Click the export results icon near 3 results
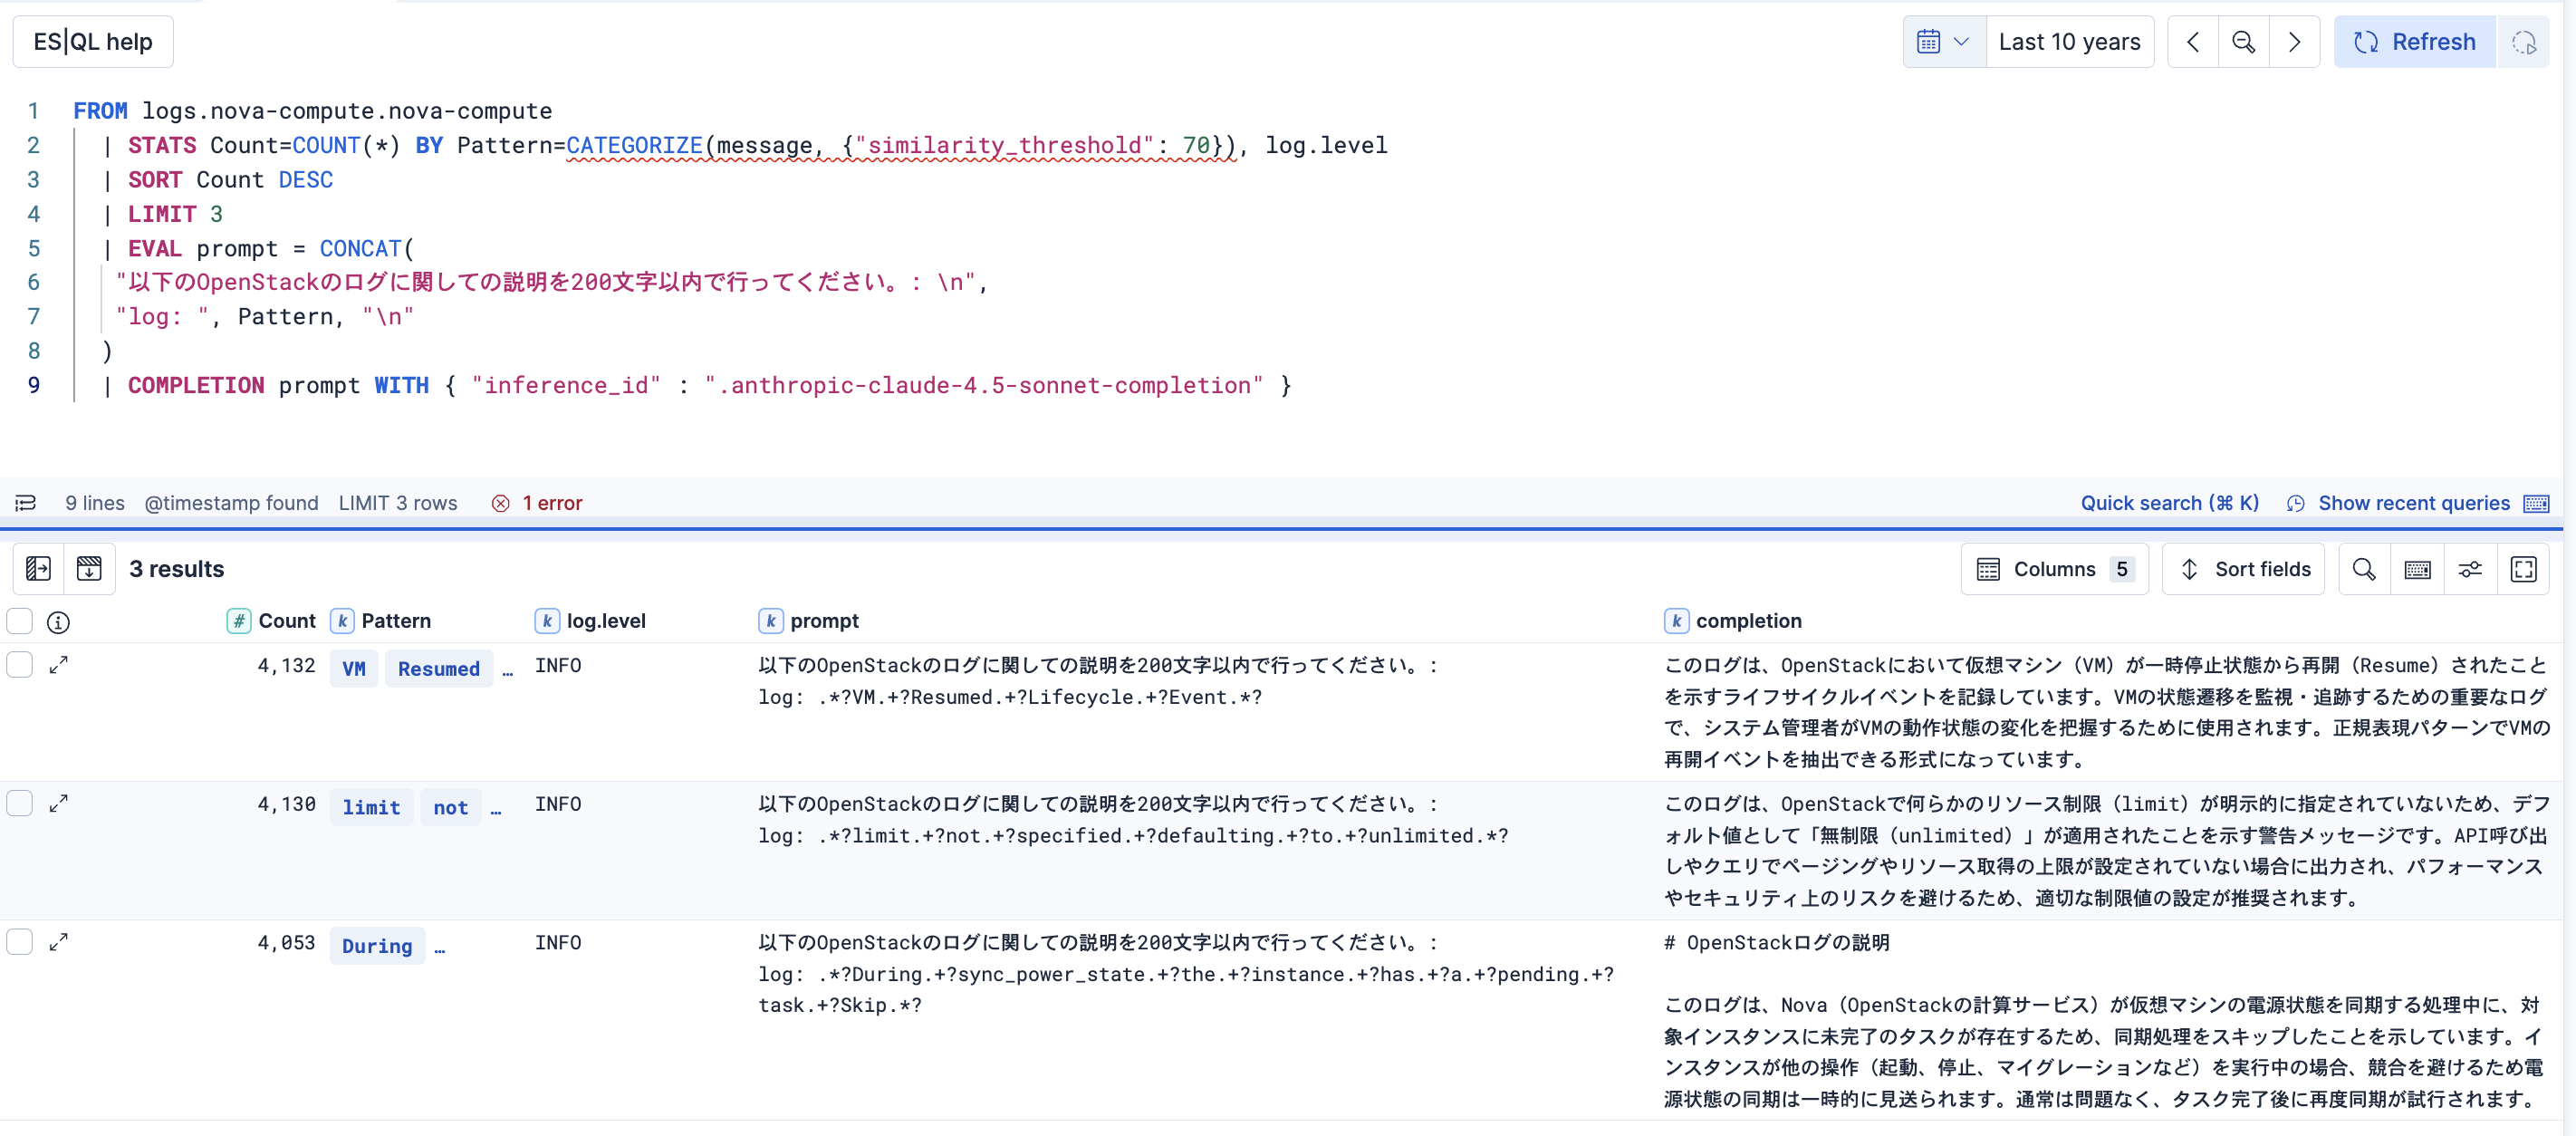The height and width of the screenshot is (1136, 2576). click(x=90, y=568)
